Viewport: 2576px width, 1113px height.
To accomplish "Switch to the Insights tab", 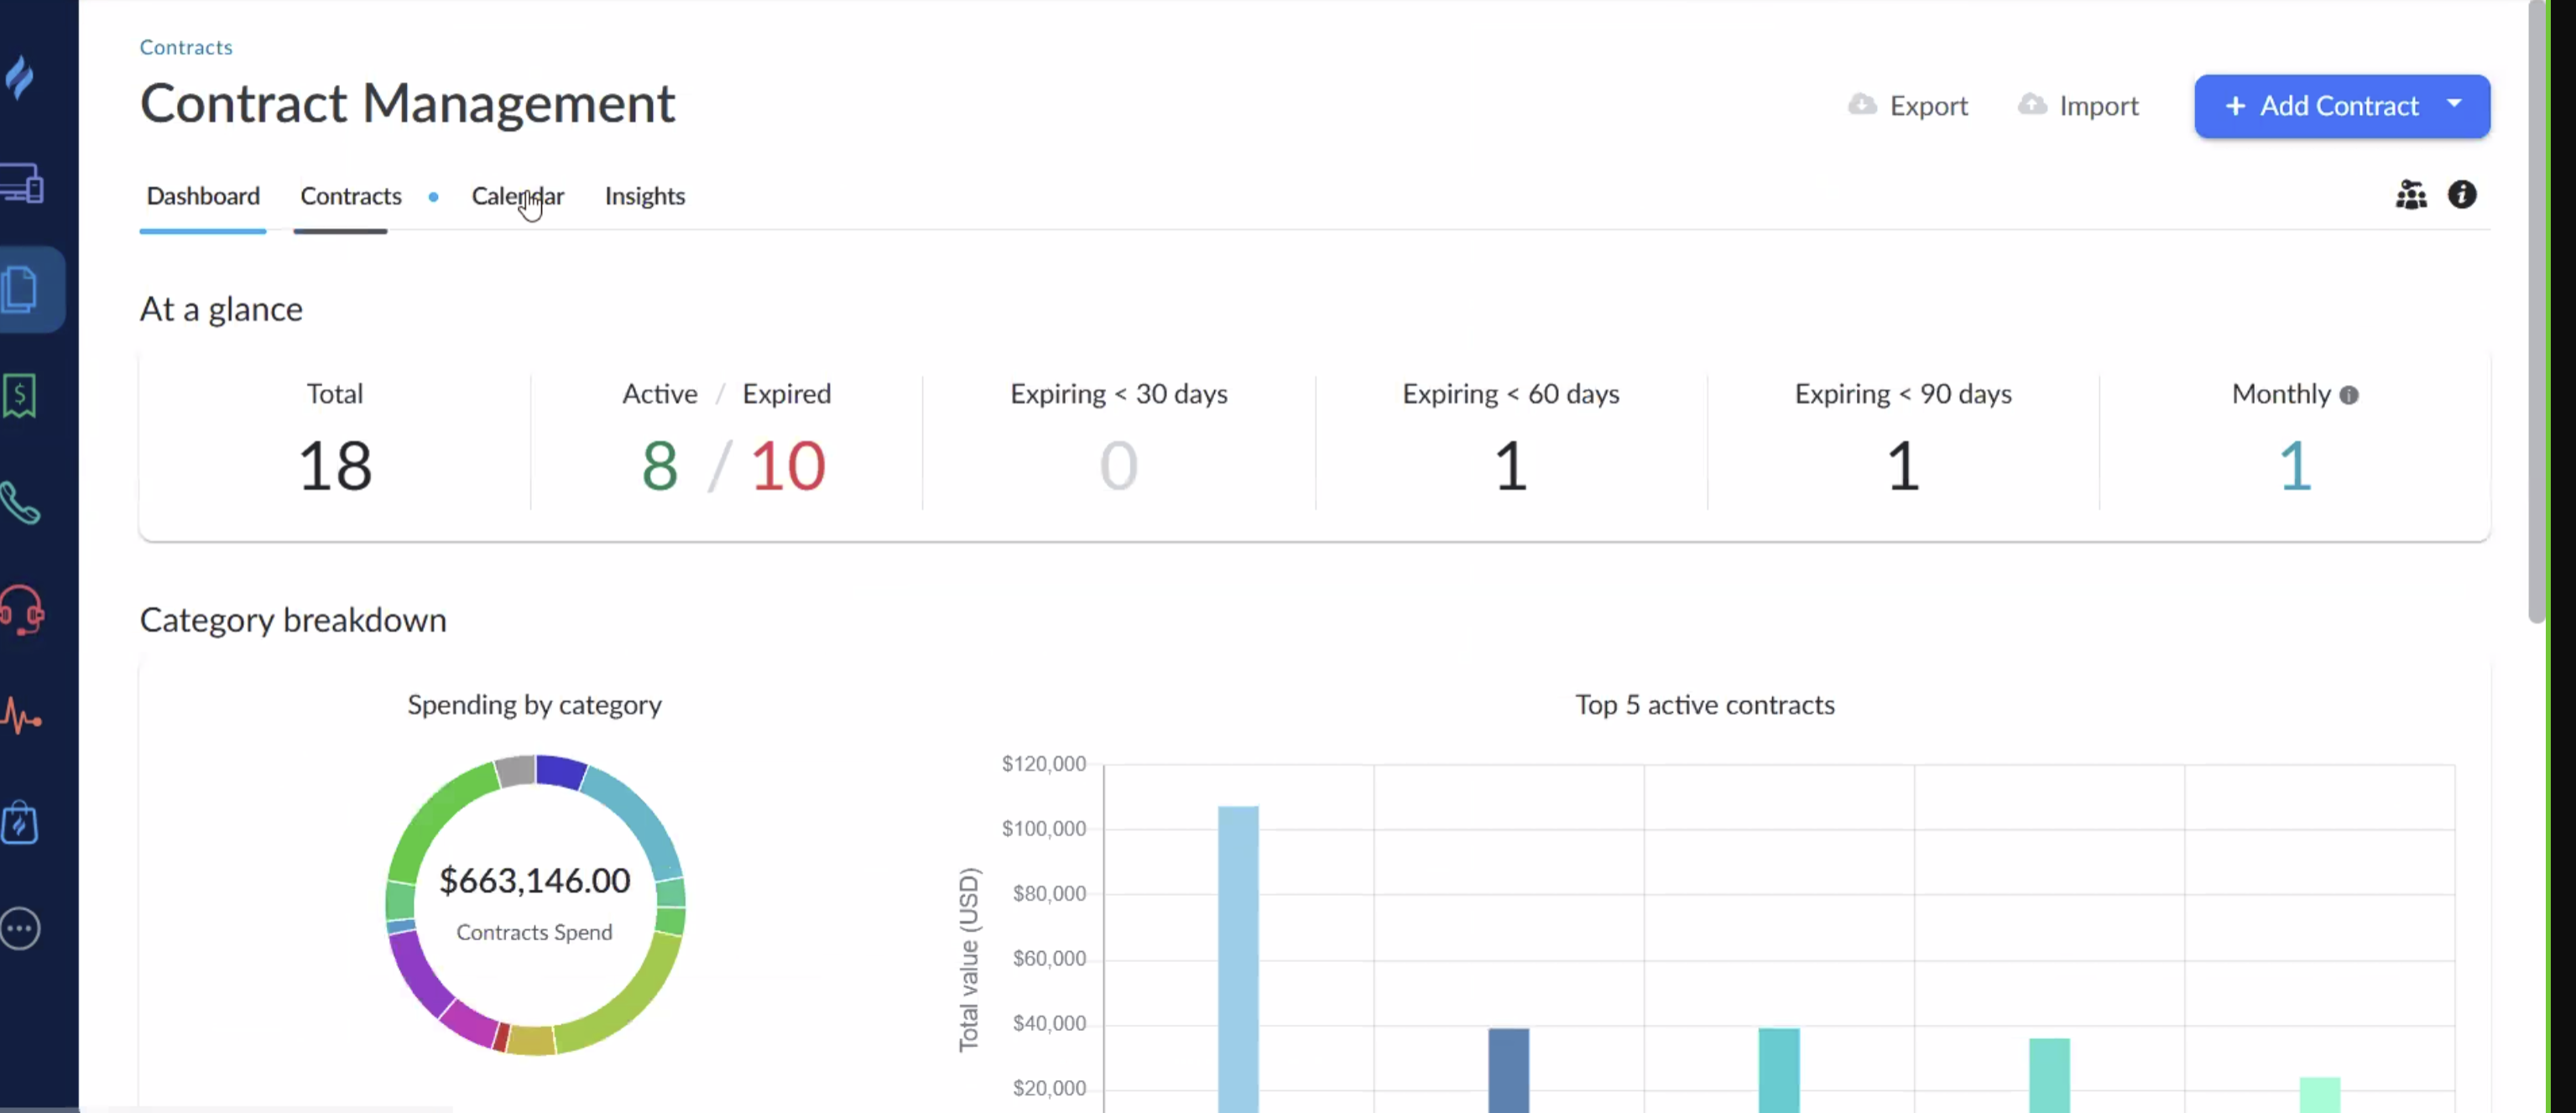I will (x=644, y=196).
